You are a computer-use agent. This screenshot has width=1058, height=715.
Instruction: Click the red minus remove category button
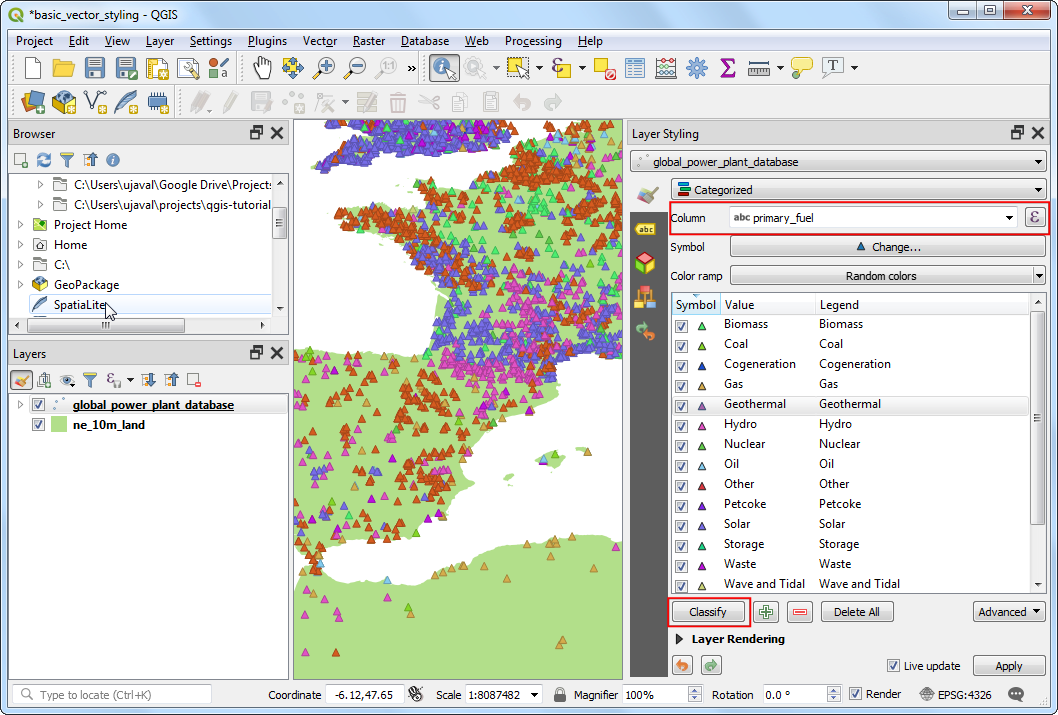[800, 612]
